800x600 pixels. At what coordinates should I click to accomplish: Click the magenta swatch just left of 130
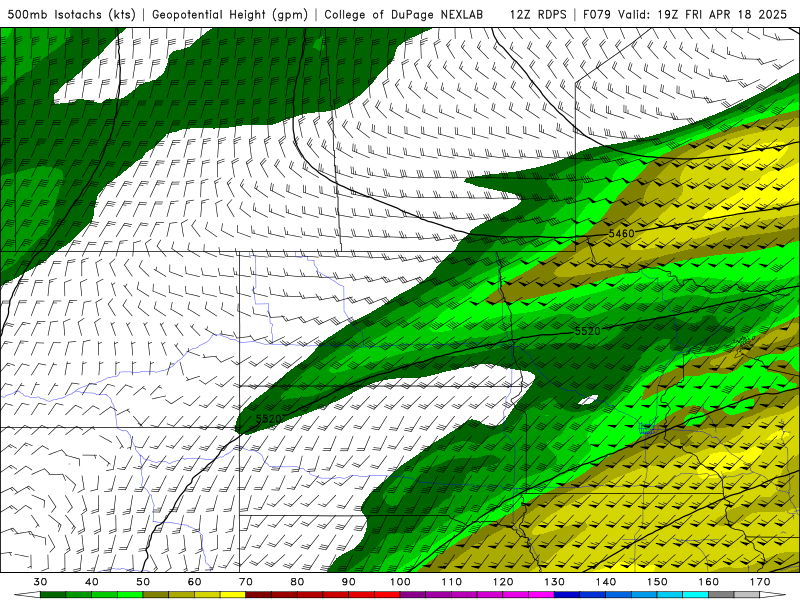(x=542, y=595)
